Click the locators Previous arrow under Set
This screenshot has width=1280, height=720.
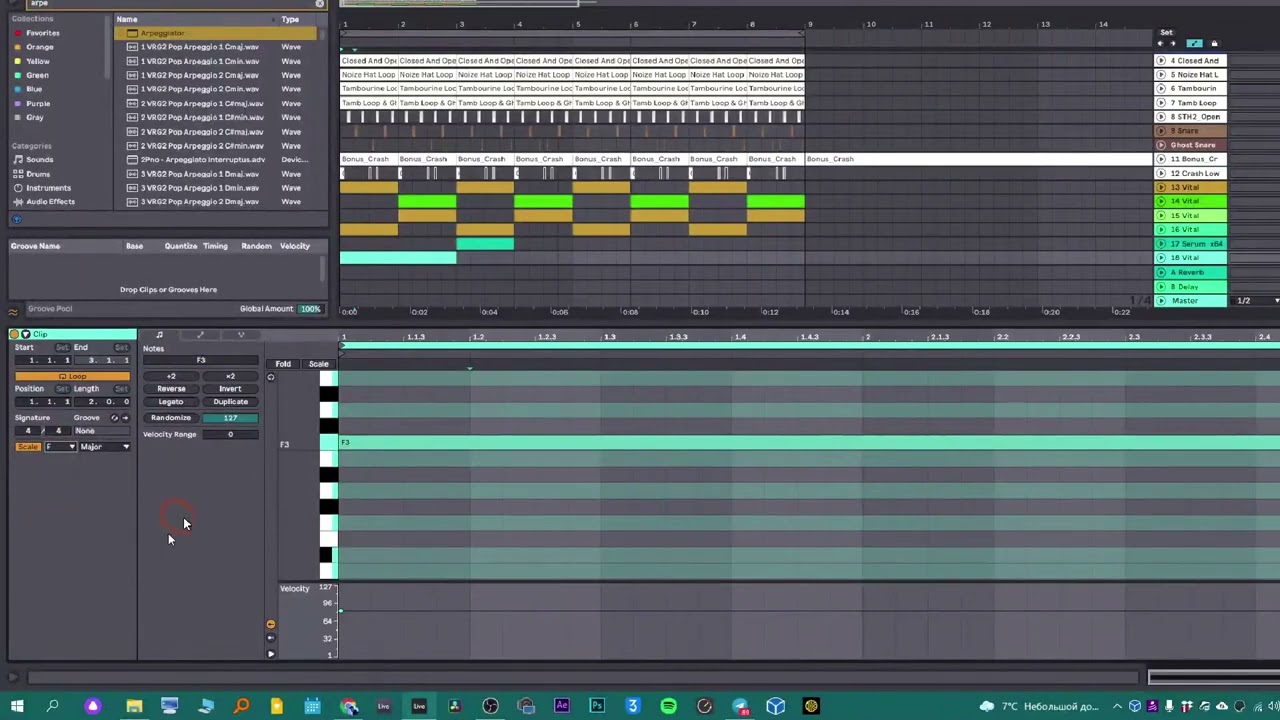click(x=1161, y=44)
